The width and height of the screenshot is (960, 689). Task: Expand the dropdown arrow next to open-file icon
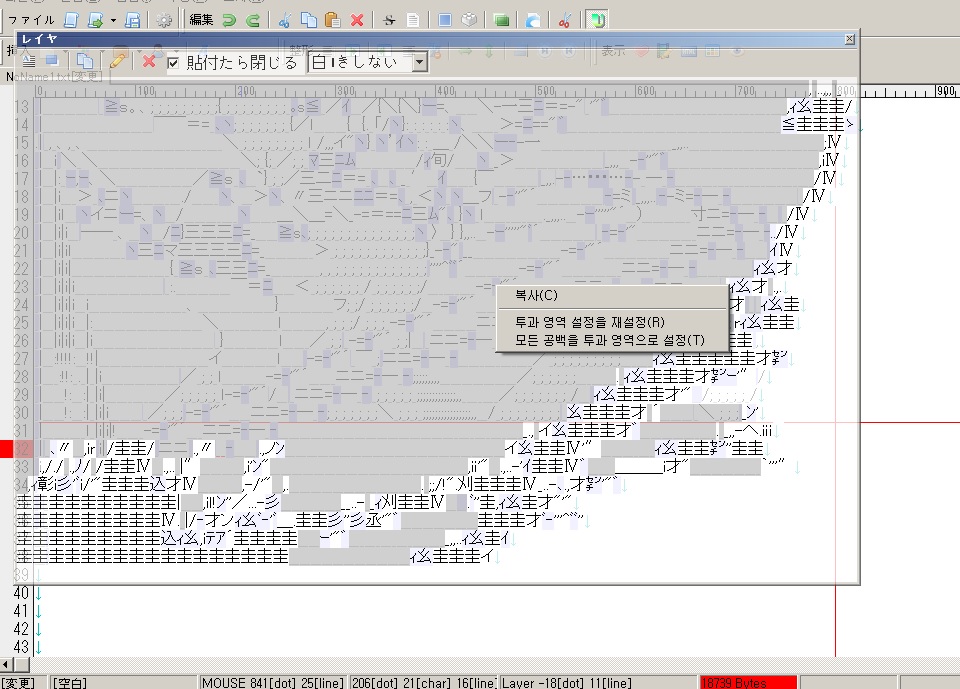tap(113, 19)
